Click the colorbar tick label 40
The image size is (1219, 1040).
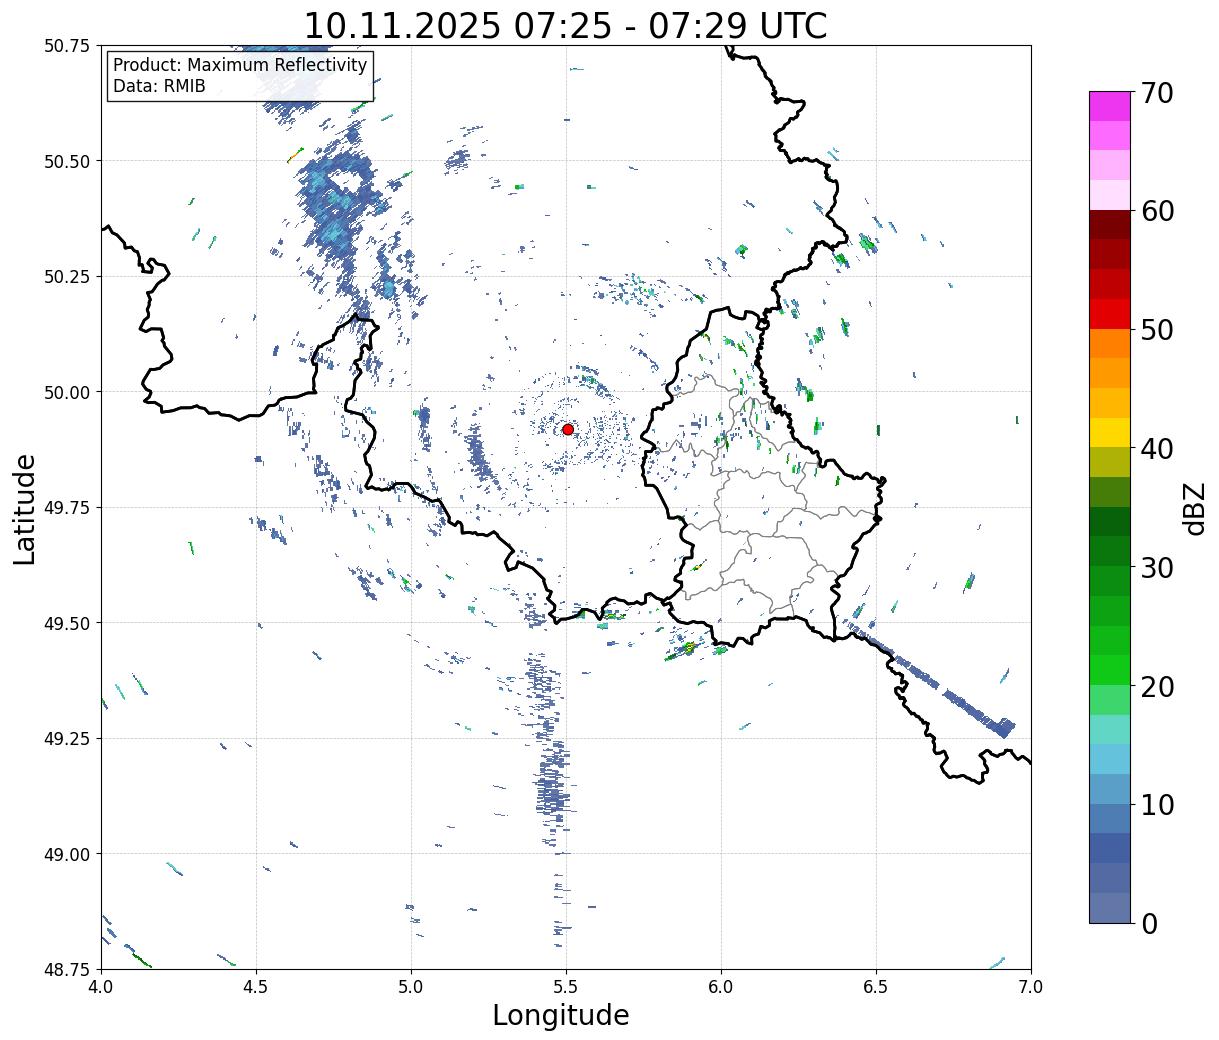point(1156,449)
